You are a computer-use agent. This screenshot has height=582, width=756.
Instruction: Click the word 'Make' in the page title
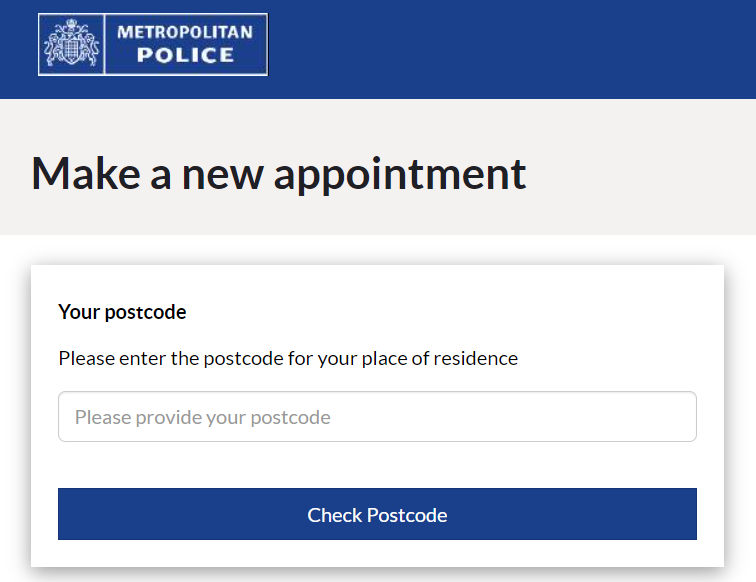(x=86, y=173)
